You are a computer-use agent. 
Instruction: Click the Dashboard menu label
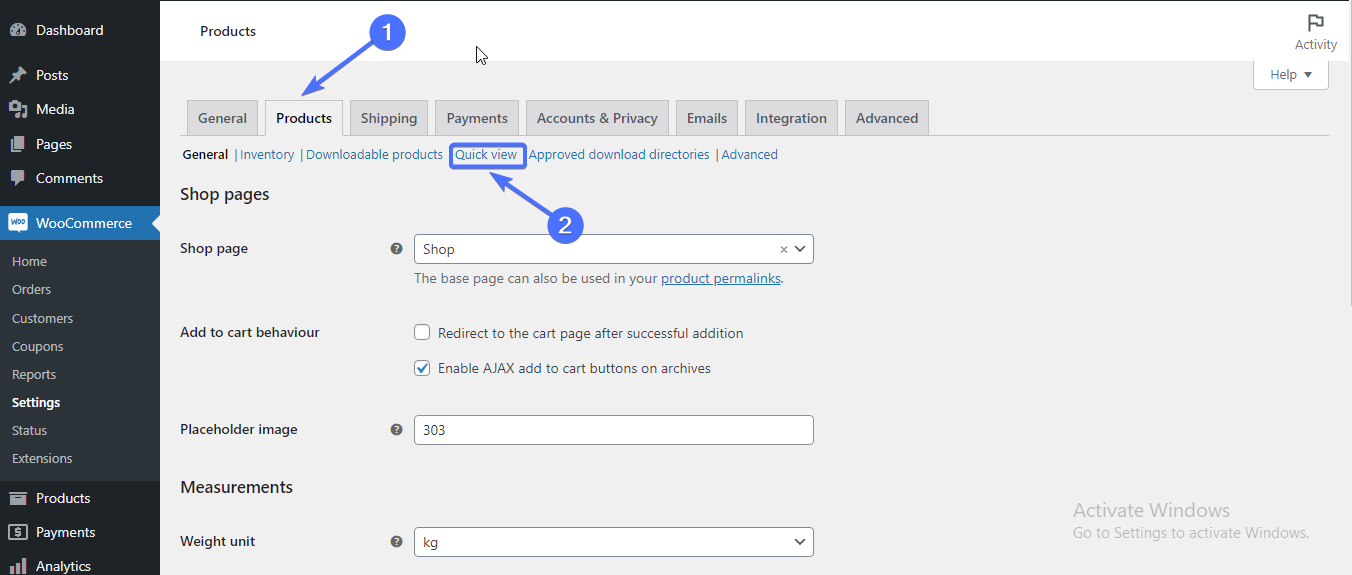tap(70, 30)
